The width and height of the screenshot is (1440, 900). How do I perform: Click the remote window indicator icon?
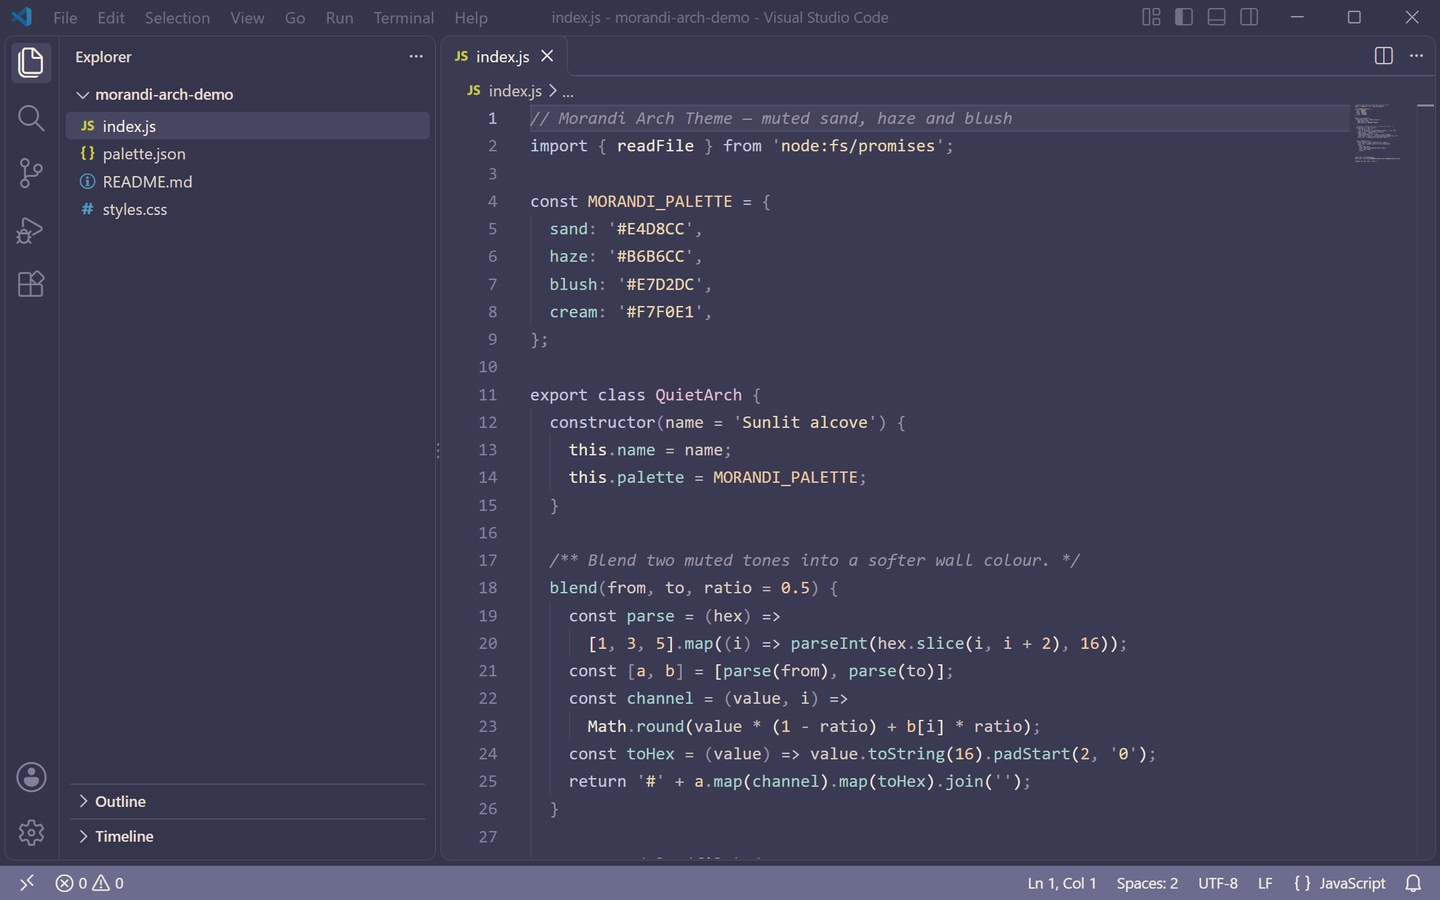(x=27, y=883)
